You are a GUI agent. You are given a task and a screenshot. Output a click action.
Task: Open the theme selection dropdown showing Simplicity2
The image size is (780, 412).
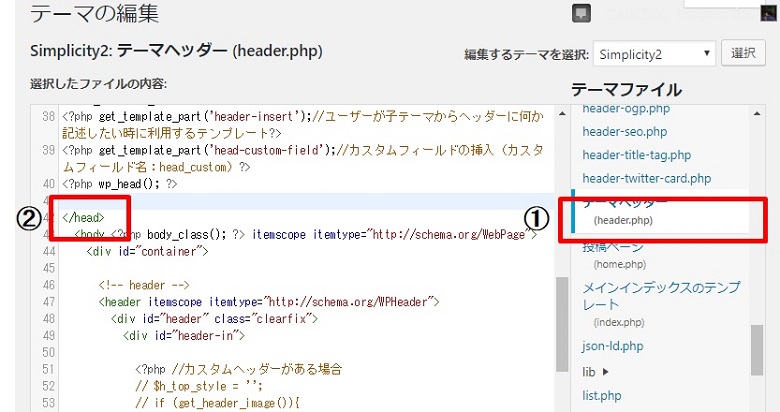click(654, 54)
